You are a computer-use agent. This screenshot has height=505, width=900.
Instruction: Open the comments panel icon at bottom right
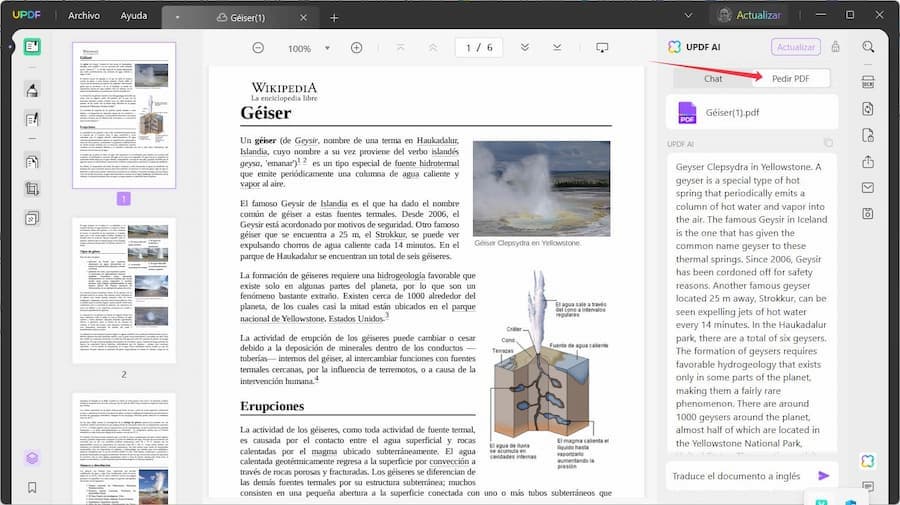pos(868,487)
